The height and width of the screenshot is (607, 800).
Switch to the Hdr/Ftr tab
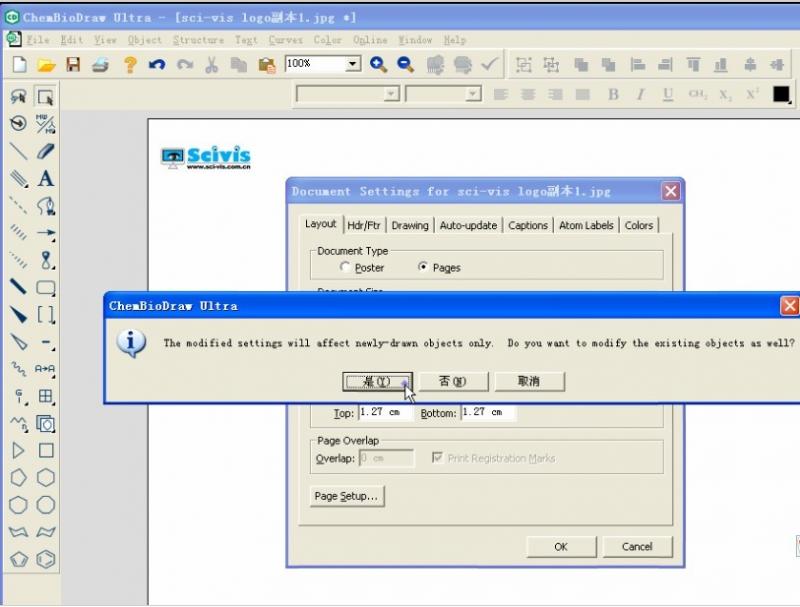coord(364,225)
